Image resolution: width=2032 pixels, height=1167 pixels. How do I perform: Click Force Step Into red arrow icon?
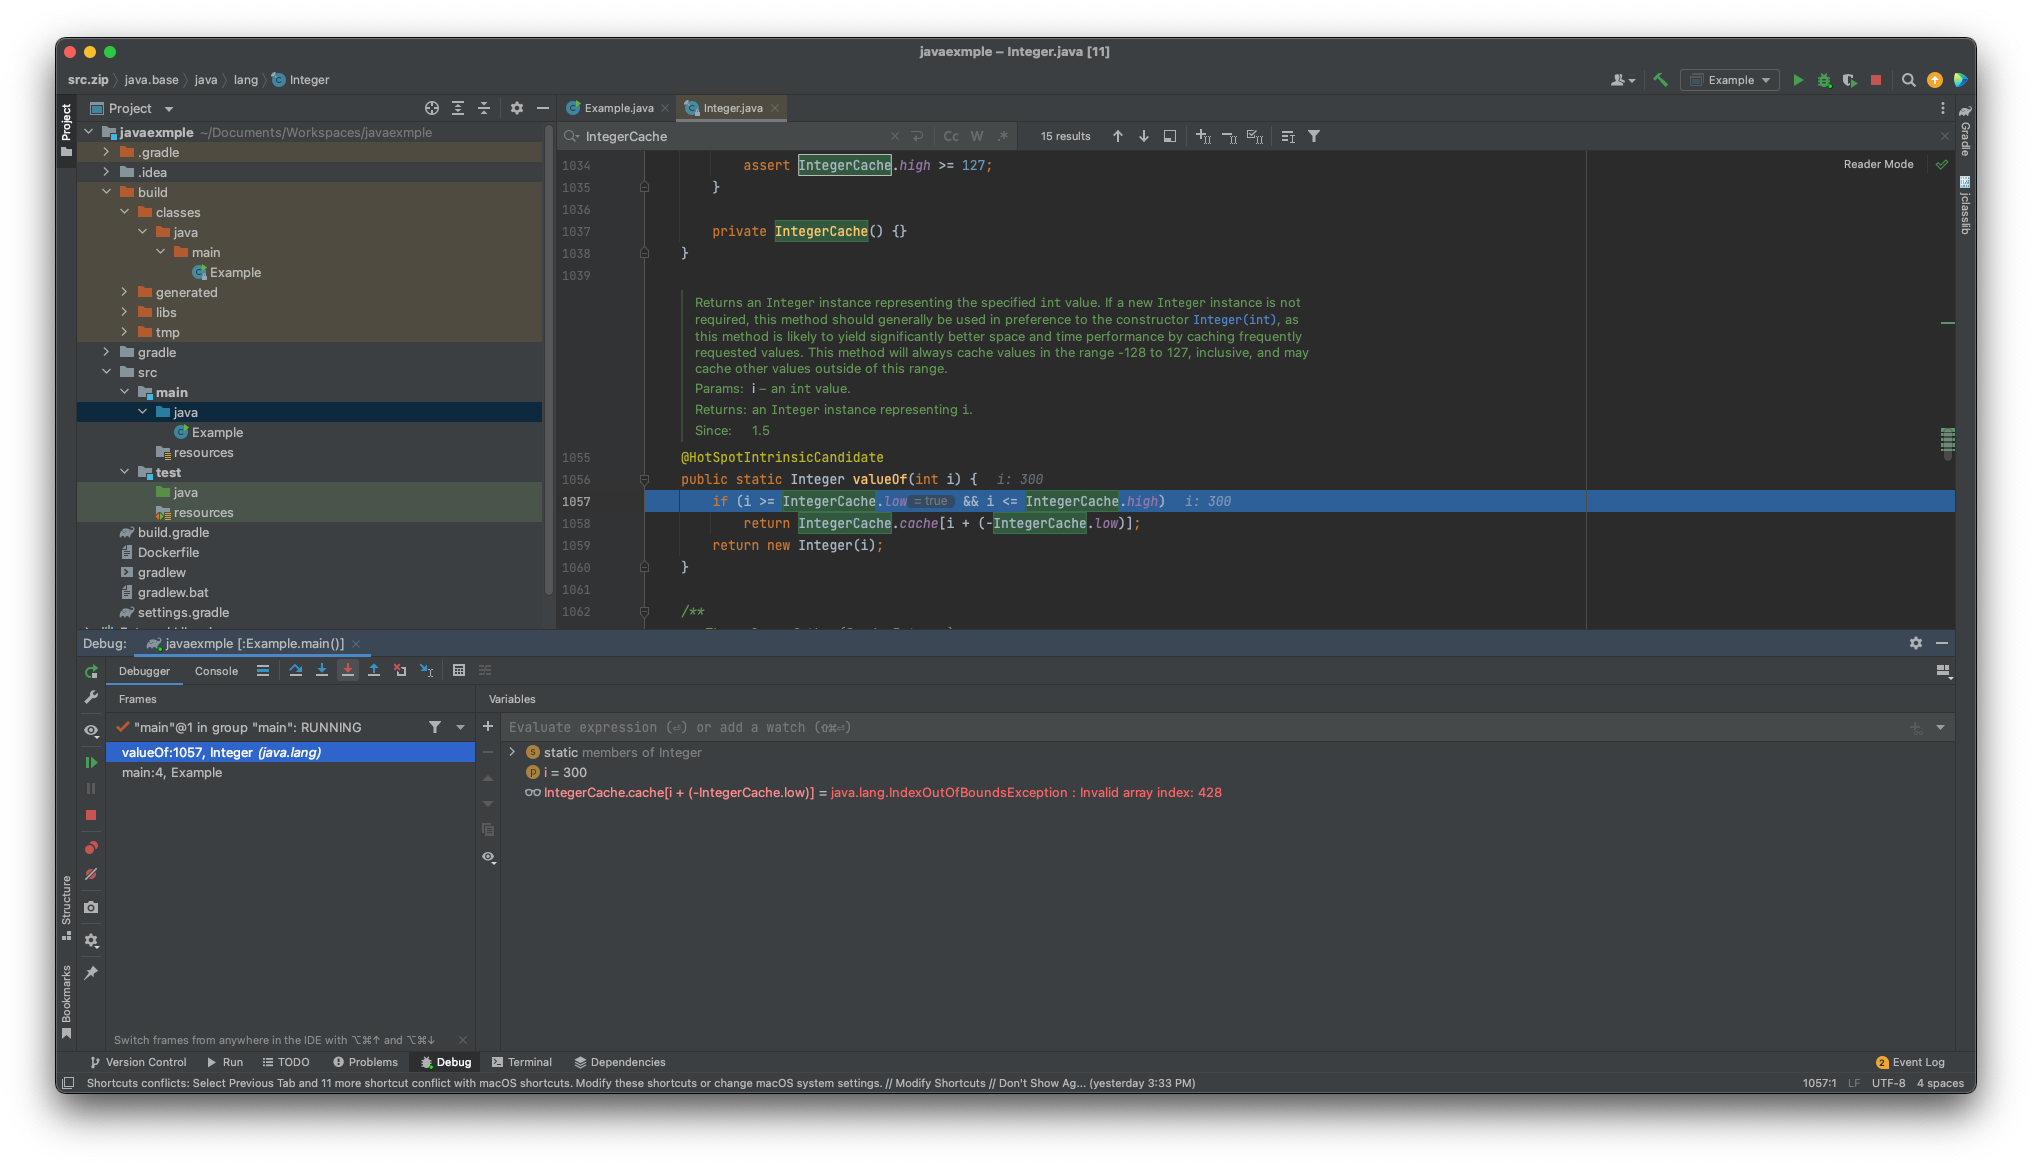[x=348, y=670]
